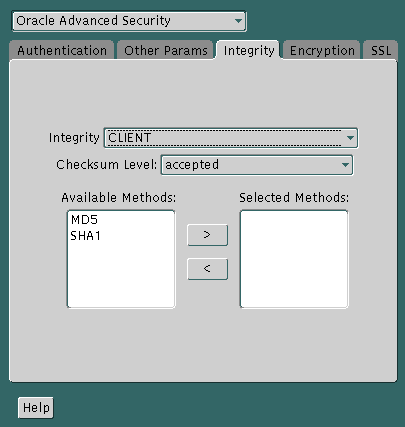Click inside the Selected Methods list

click(294, 259)
